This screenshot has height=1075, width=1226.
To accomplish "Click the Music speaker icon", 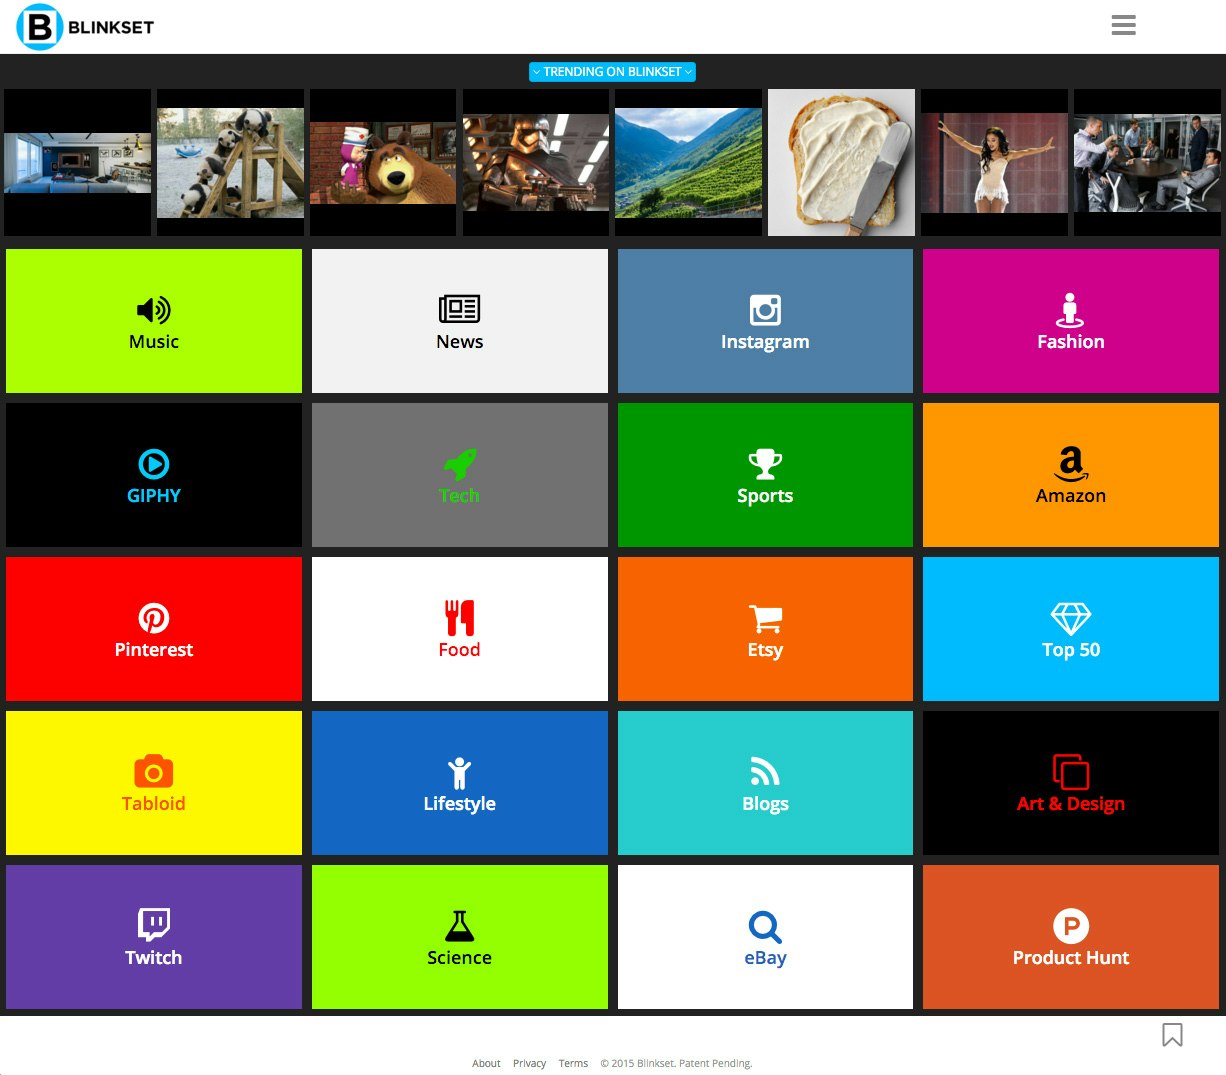I will (154, 310).
